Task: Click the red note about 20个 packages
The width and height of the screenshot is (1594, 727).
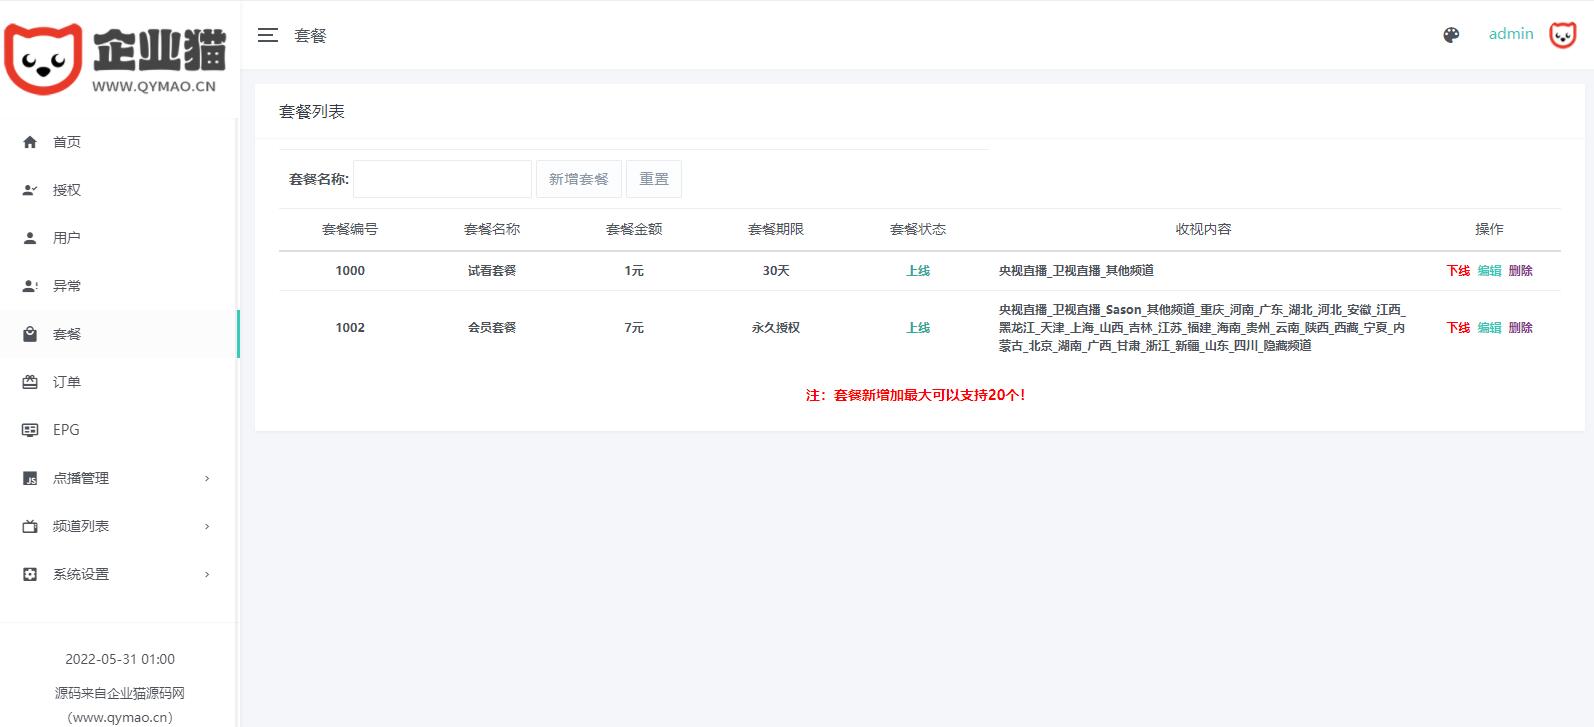Action: tap(916, 395)
